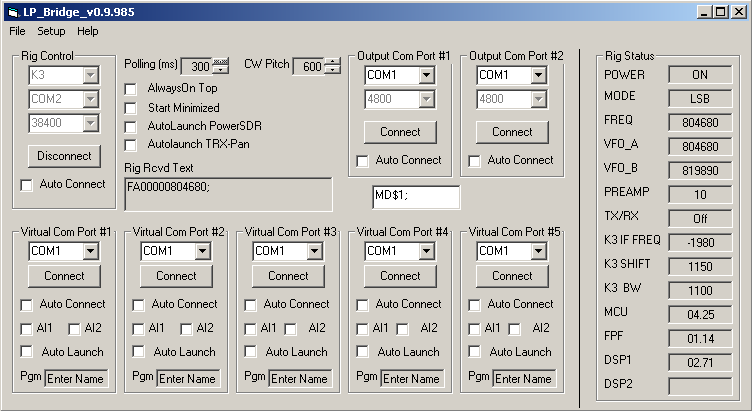
Task: Open Output Com Port #2 COM1 dropdown
Action: point(539,75)
